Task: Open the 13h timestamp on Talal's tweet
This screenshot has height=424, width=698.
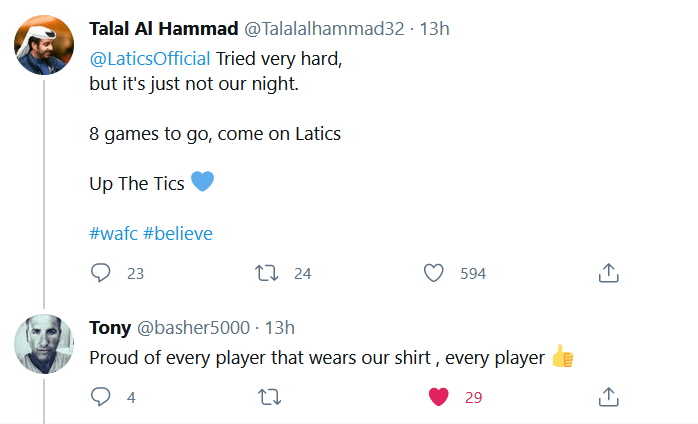Action: point(434,28)
